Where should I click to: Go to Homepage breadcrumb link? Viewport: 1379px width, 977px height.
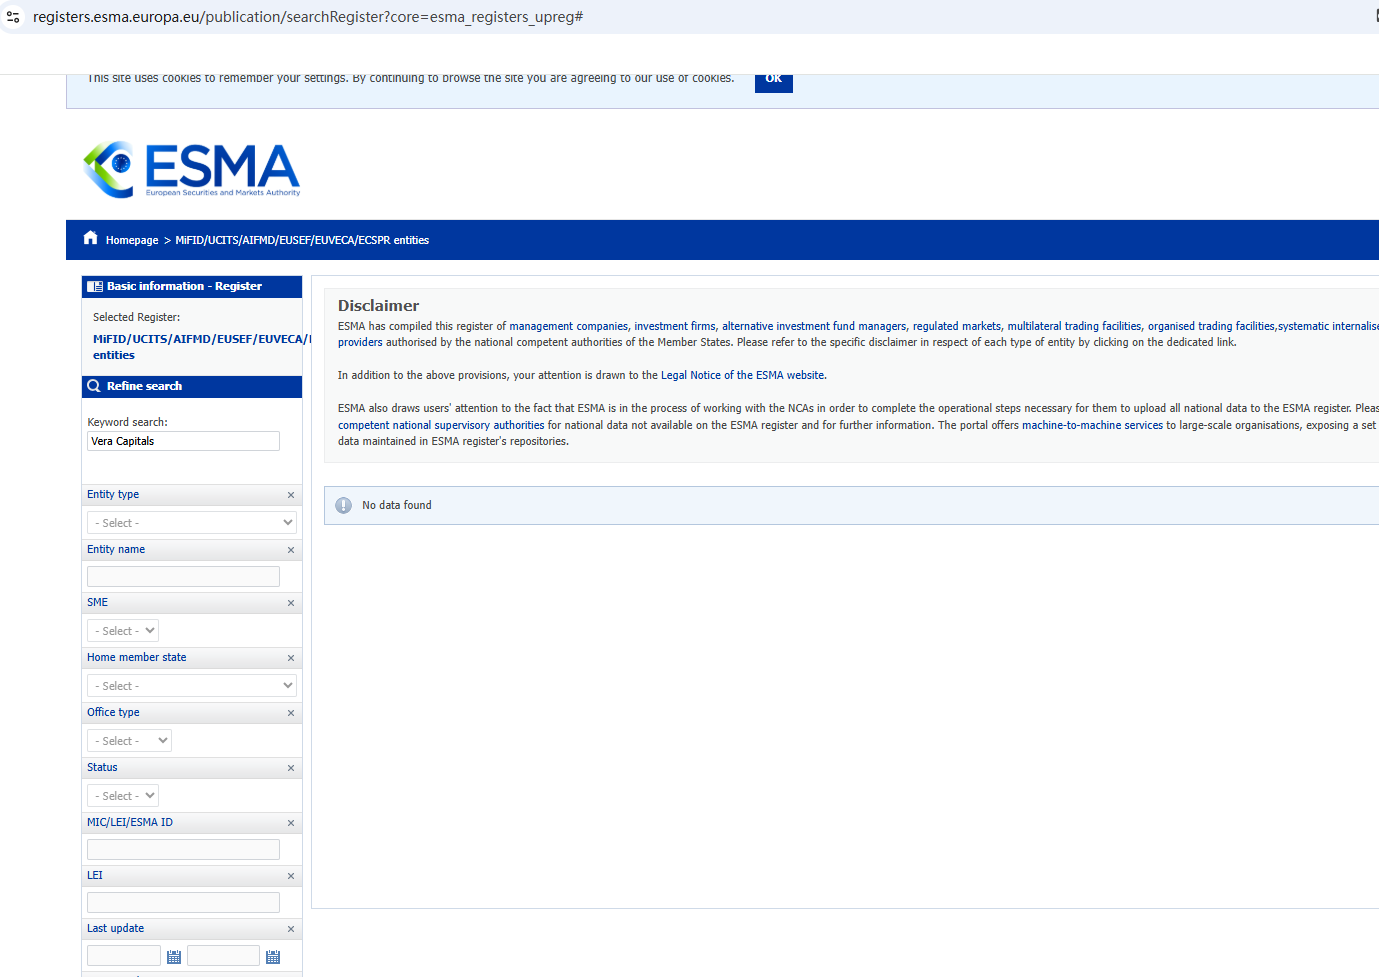132,240
